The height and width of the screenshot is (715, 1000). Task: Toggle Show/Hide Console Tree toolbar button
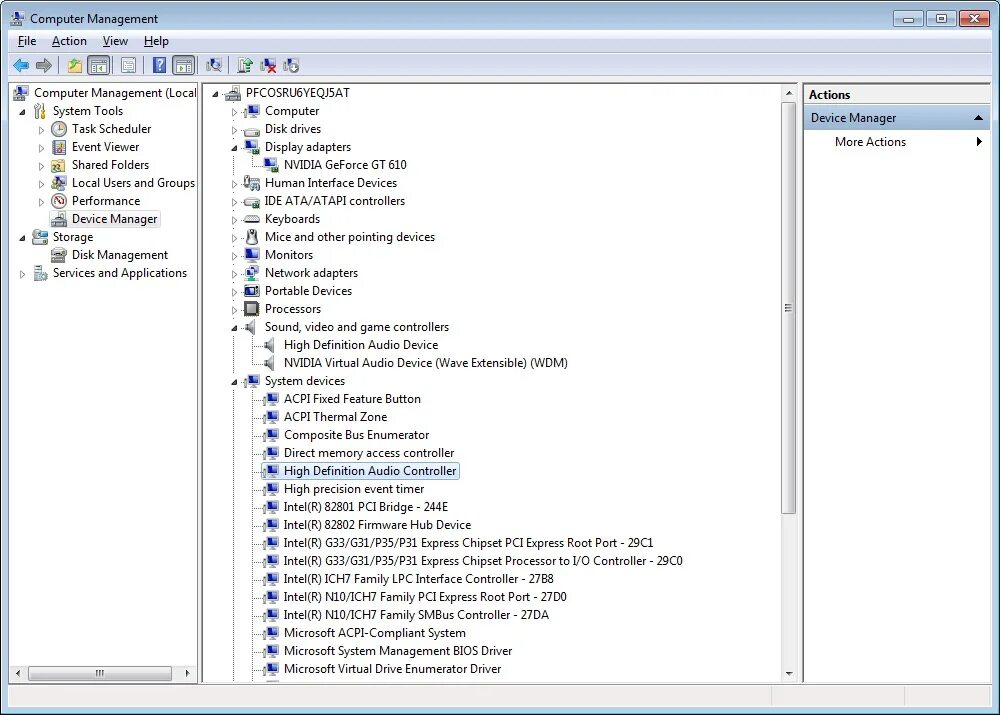[99, 65]
